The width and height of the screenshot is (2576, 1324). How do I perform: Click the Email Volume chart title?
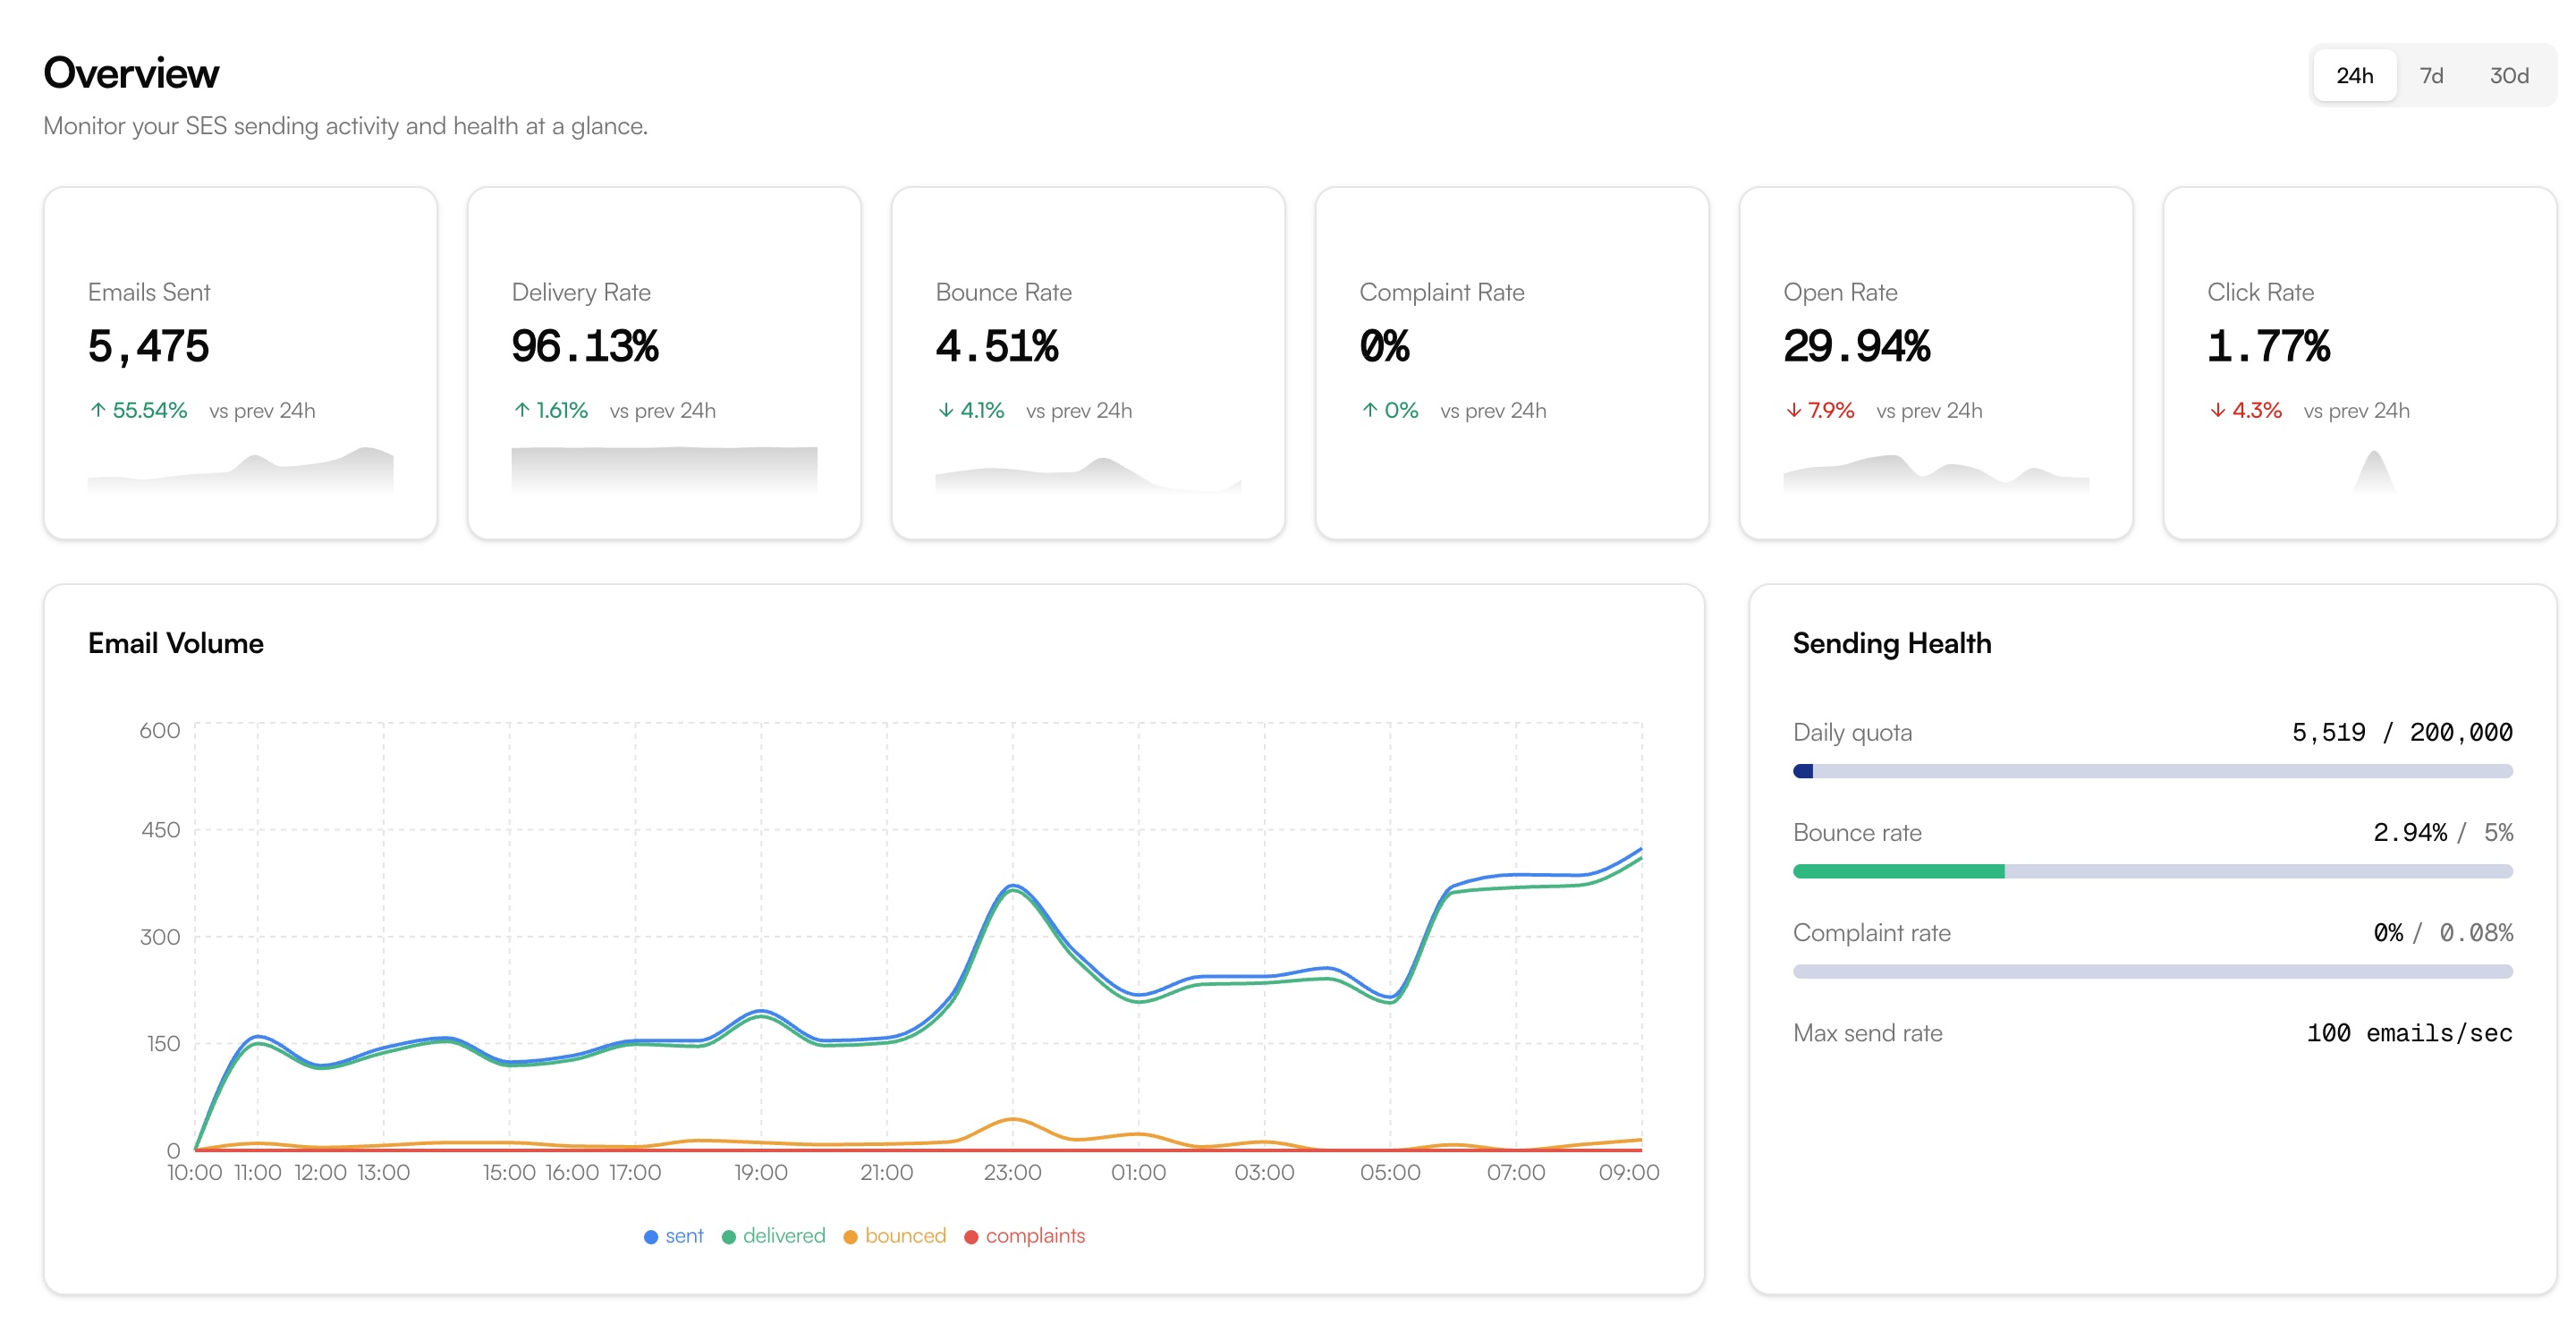coord(176,643)
